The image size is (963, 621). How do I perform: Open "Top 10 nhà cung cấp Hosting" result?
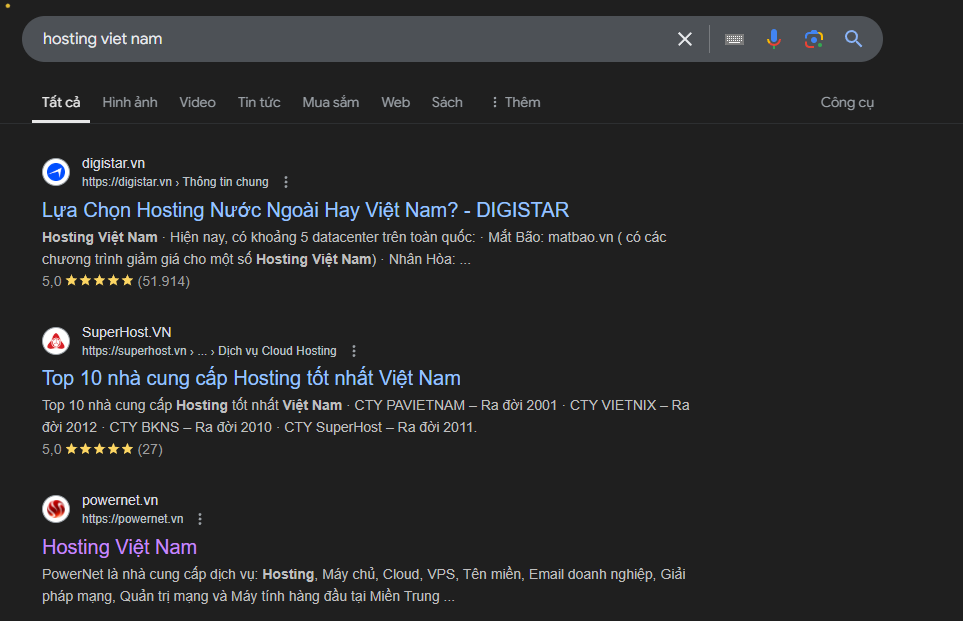251,378
